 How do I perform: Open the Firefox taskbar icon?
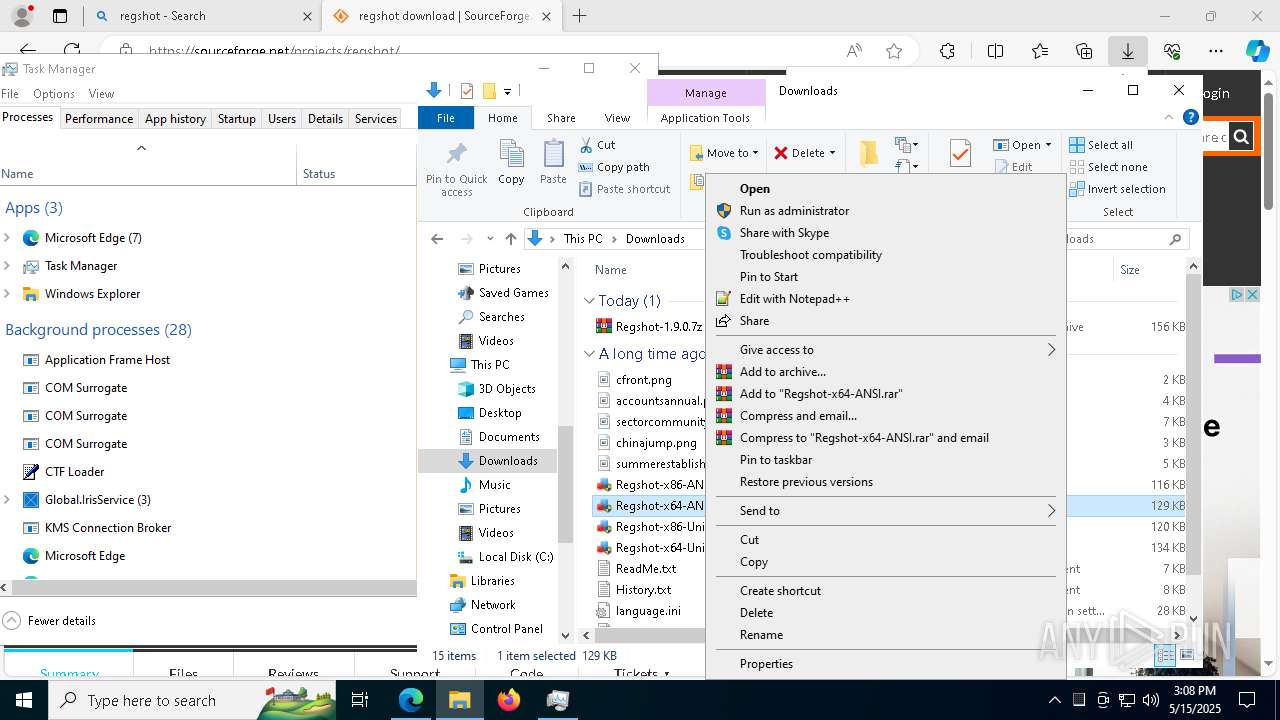click(509, 700)
